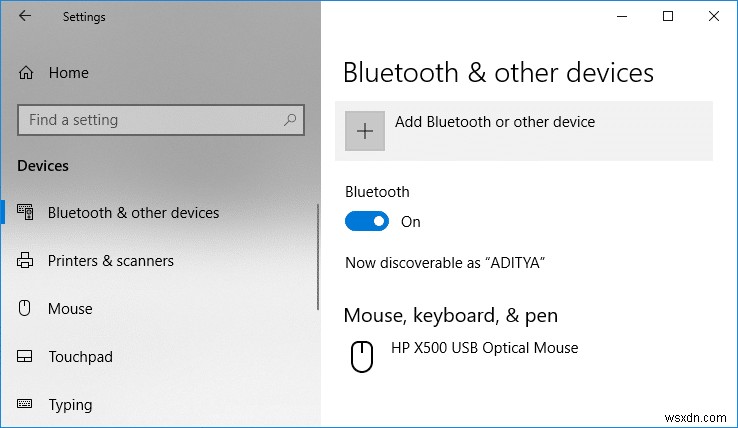
Task: Open Printers & scanners settings page
Action: coord(110,261)
